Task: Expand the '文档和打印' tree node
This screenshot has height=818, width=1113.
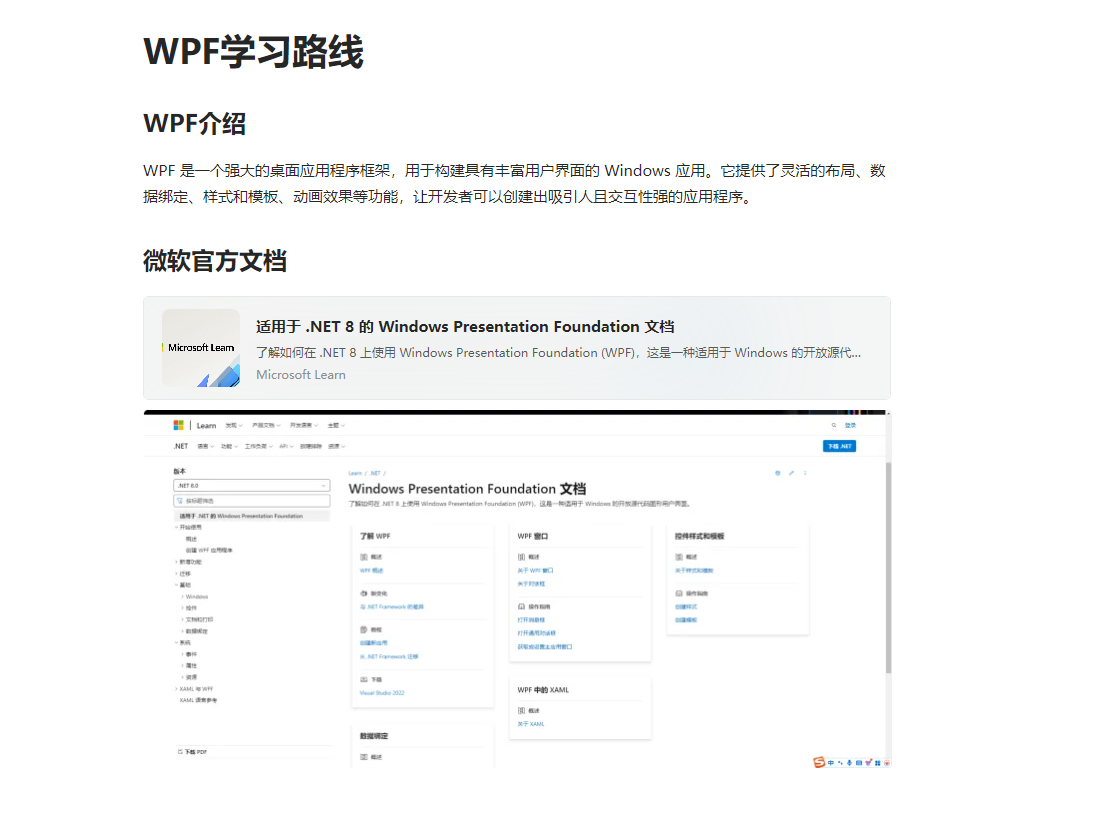Action: click(197, 619)
